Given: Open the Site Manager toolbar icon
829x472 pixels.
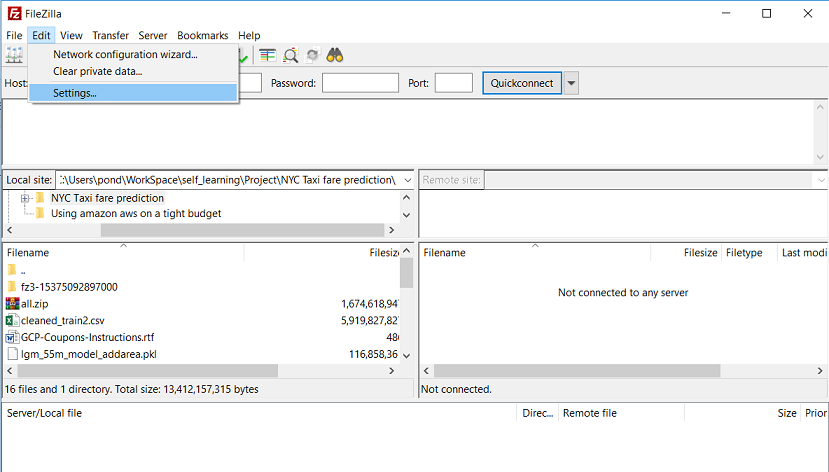Looking at the screenshot, I should point(14,55).
